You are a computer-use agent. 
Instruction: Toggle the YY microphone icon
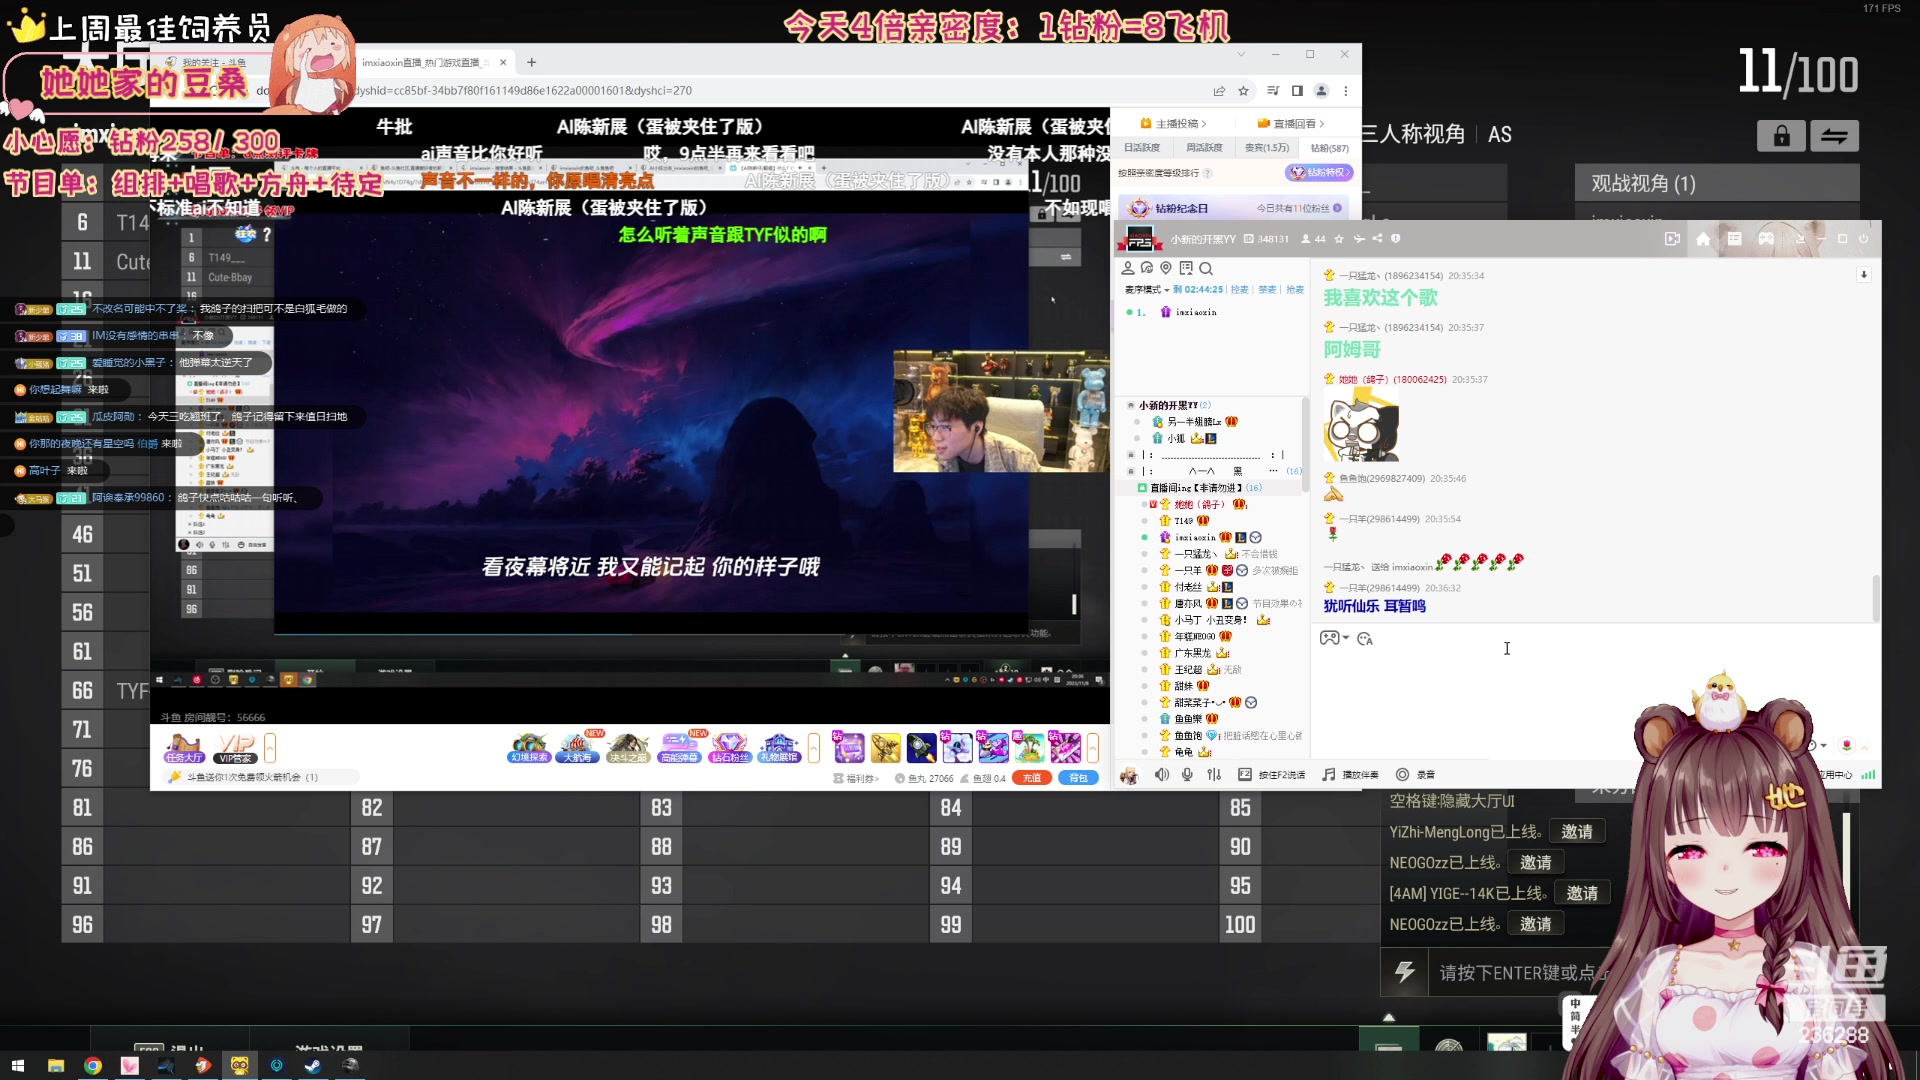click(1187, 774)
